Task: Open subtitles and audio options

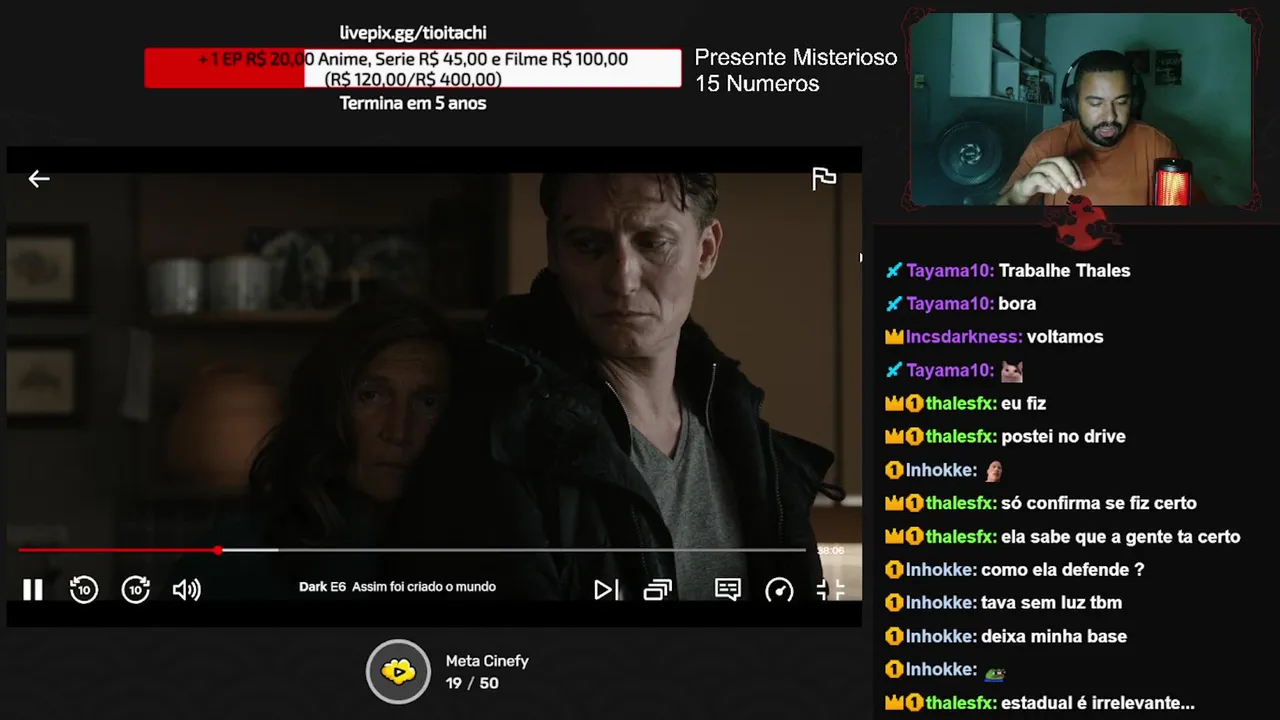Action: pyautogui.click(x=728, y=590)
